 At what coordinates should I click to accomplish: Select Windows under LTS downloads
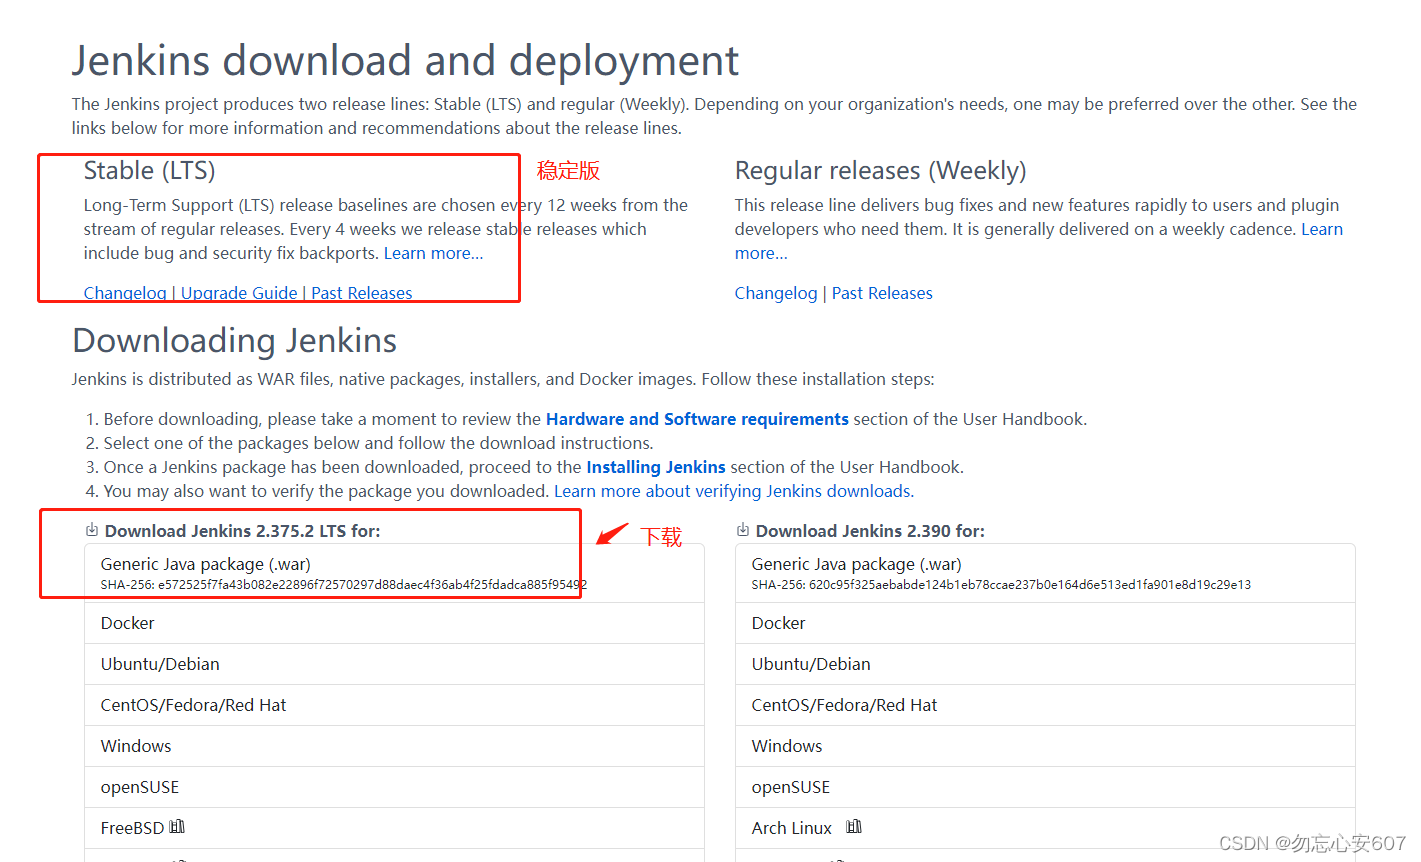pyautogui.click(x=394, y=746)
